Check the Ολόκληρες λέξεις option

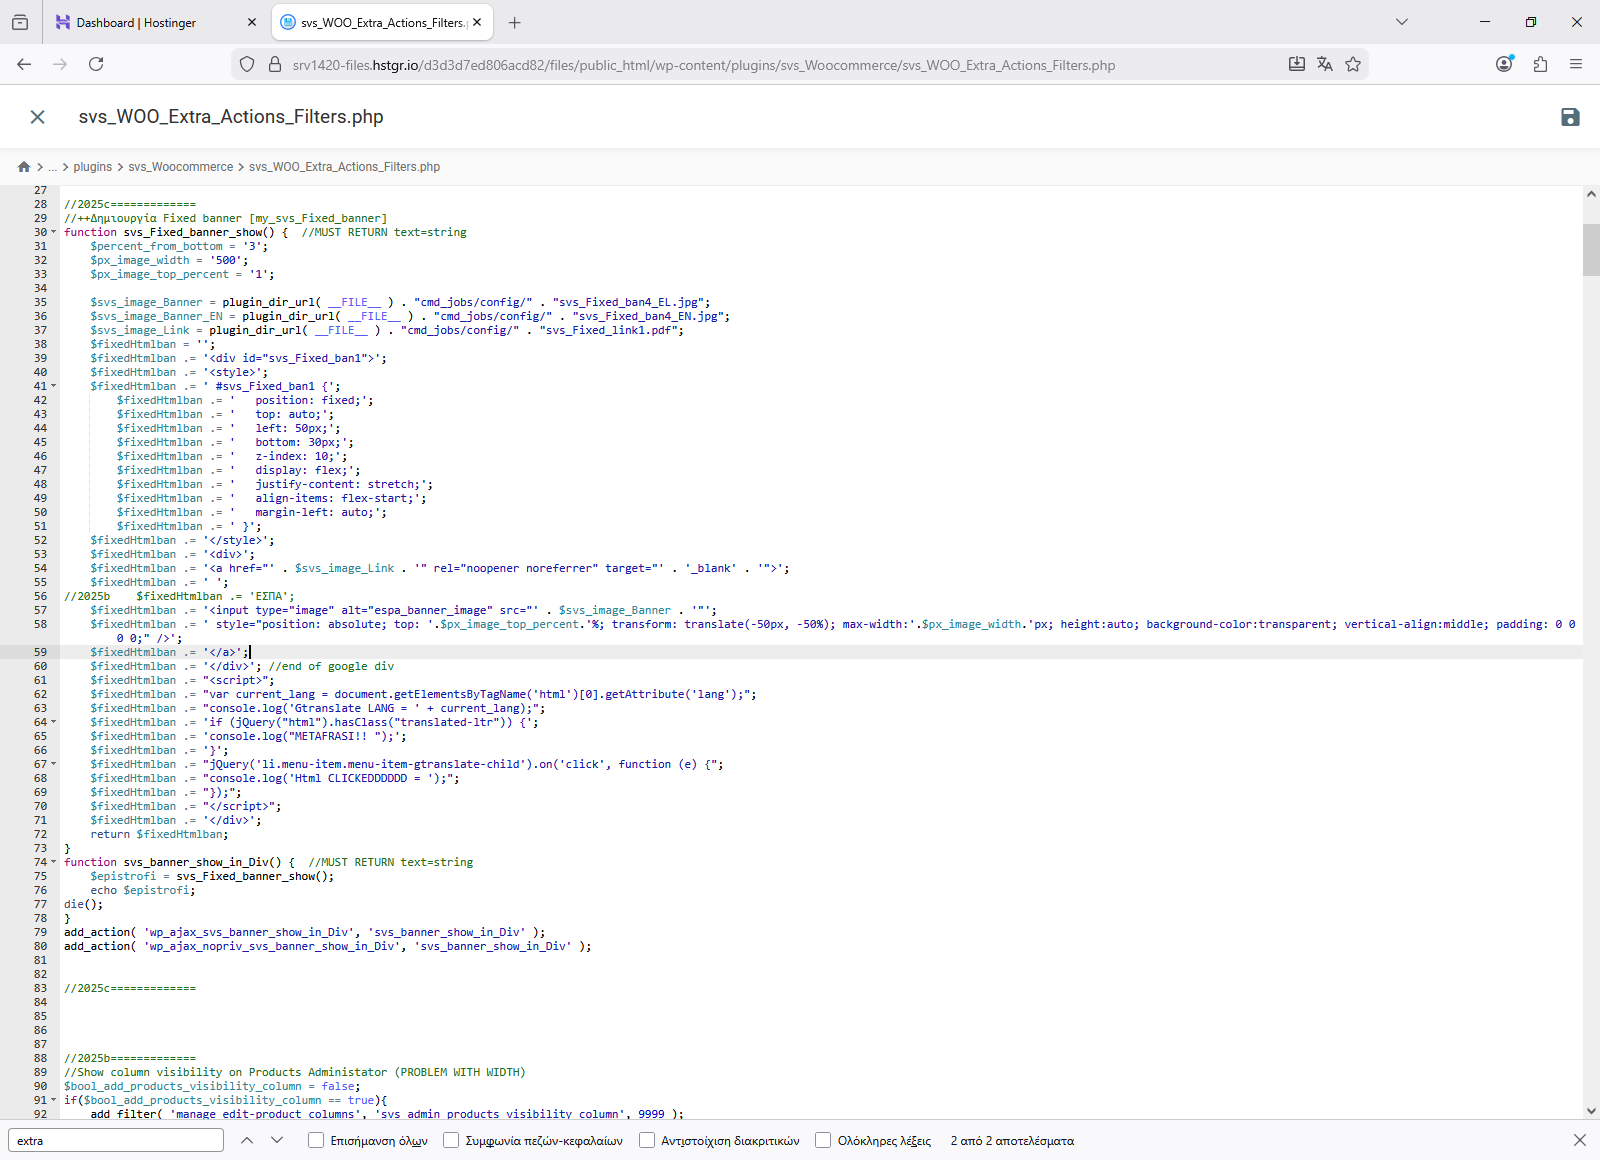click(x=823, y=1140)
